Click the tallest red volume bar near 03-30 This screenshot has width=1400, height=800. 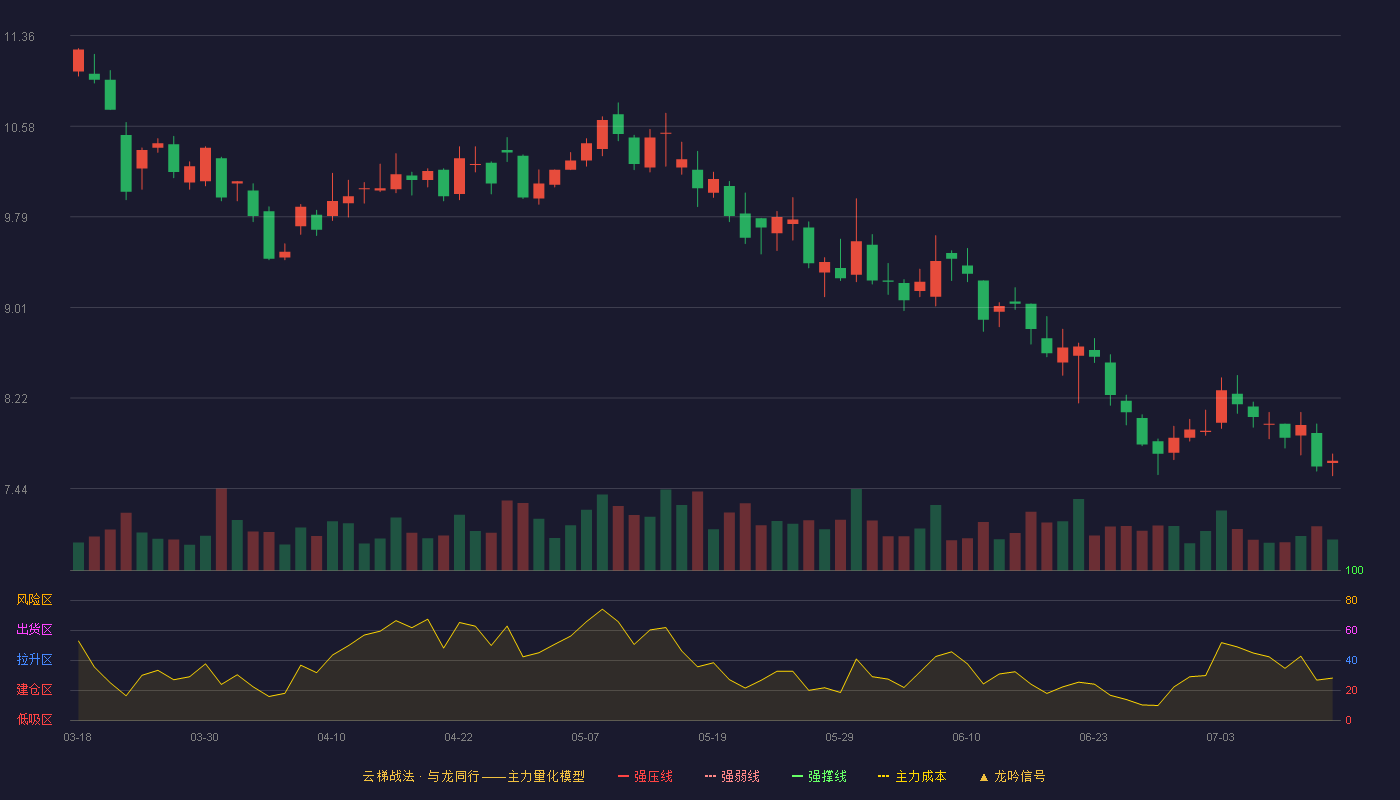coord(221,529)
